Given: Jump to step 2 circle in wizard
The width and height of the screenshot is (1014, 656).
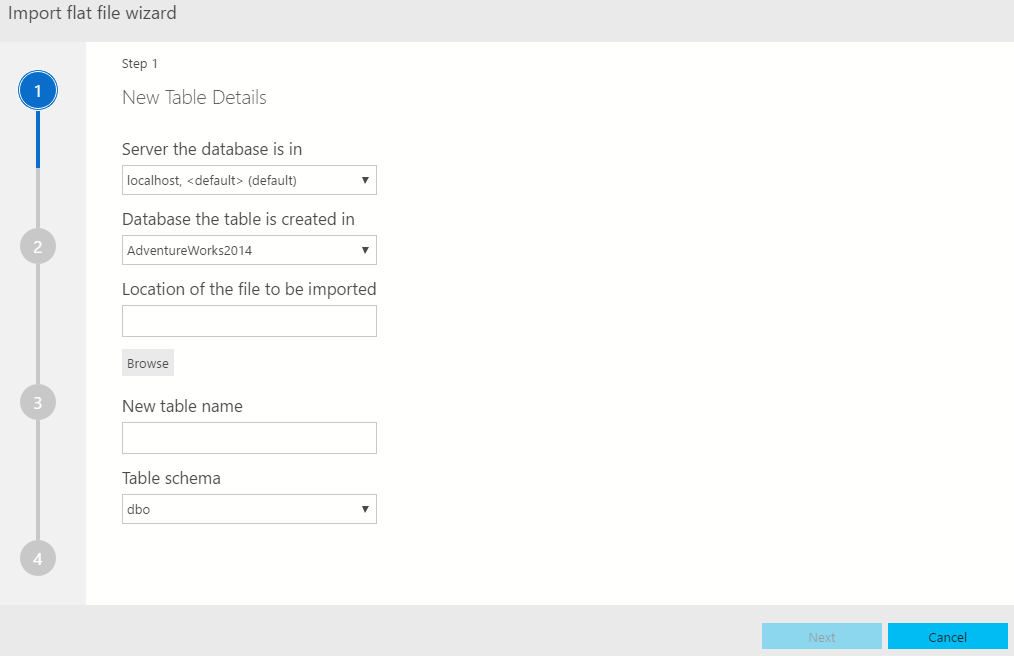Looking at the screenshot, I should (38, 247).
